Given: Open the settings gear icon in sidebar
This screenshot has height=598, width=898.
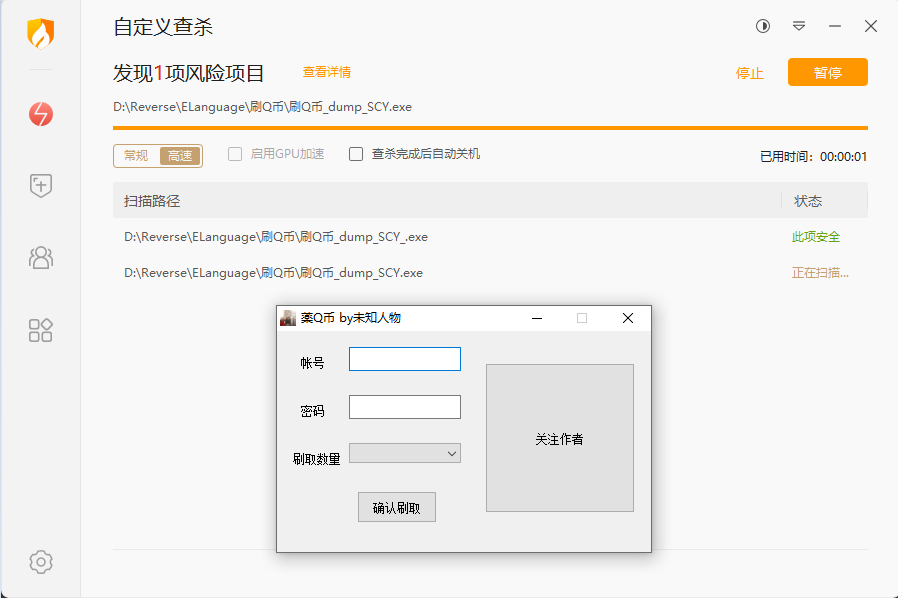Looking at the screenshot, I should click(40, 562).
